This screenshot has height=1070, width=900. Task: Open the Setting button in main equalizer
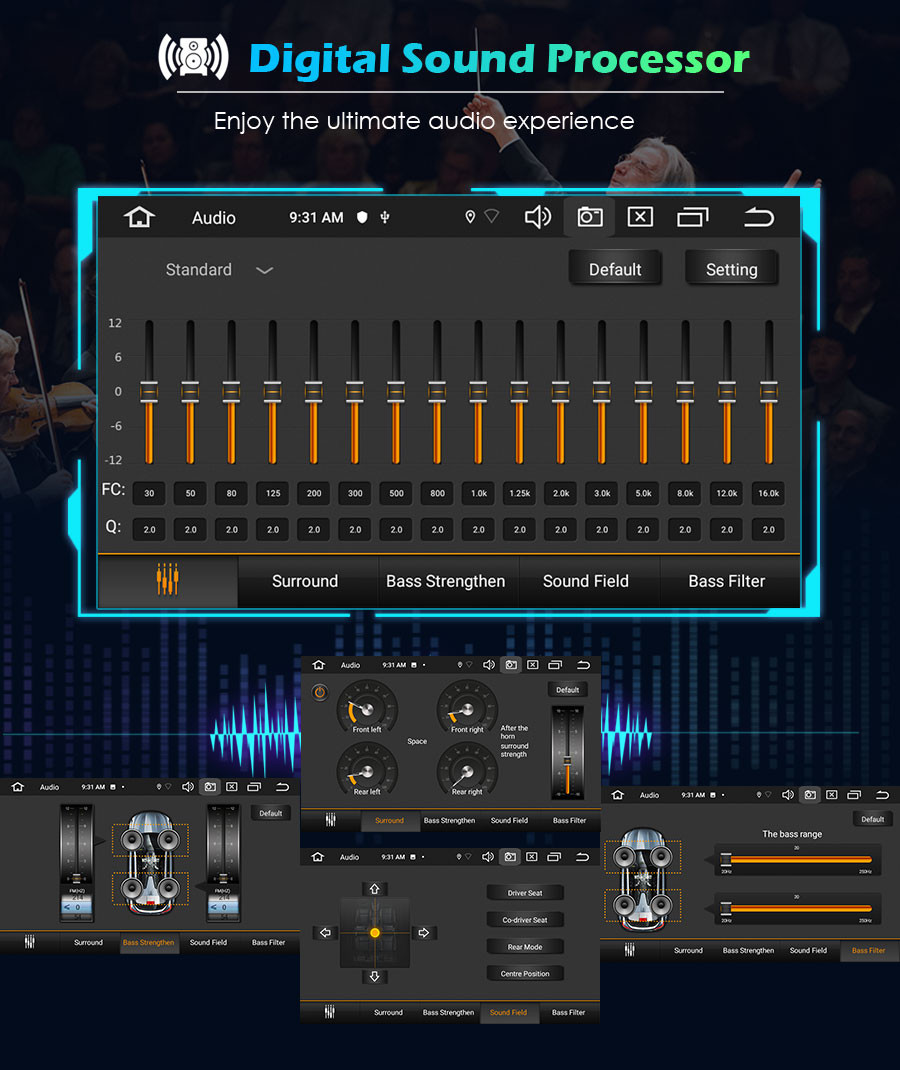coord(731,270)
